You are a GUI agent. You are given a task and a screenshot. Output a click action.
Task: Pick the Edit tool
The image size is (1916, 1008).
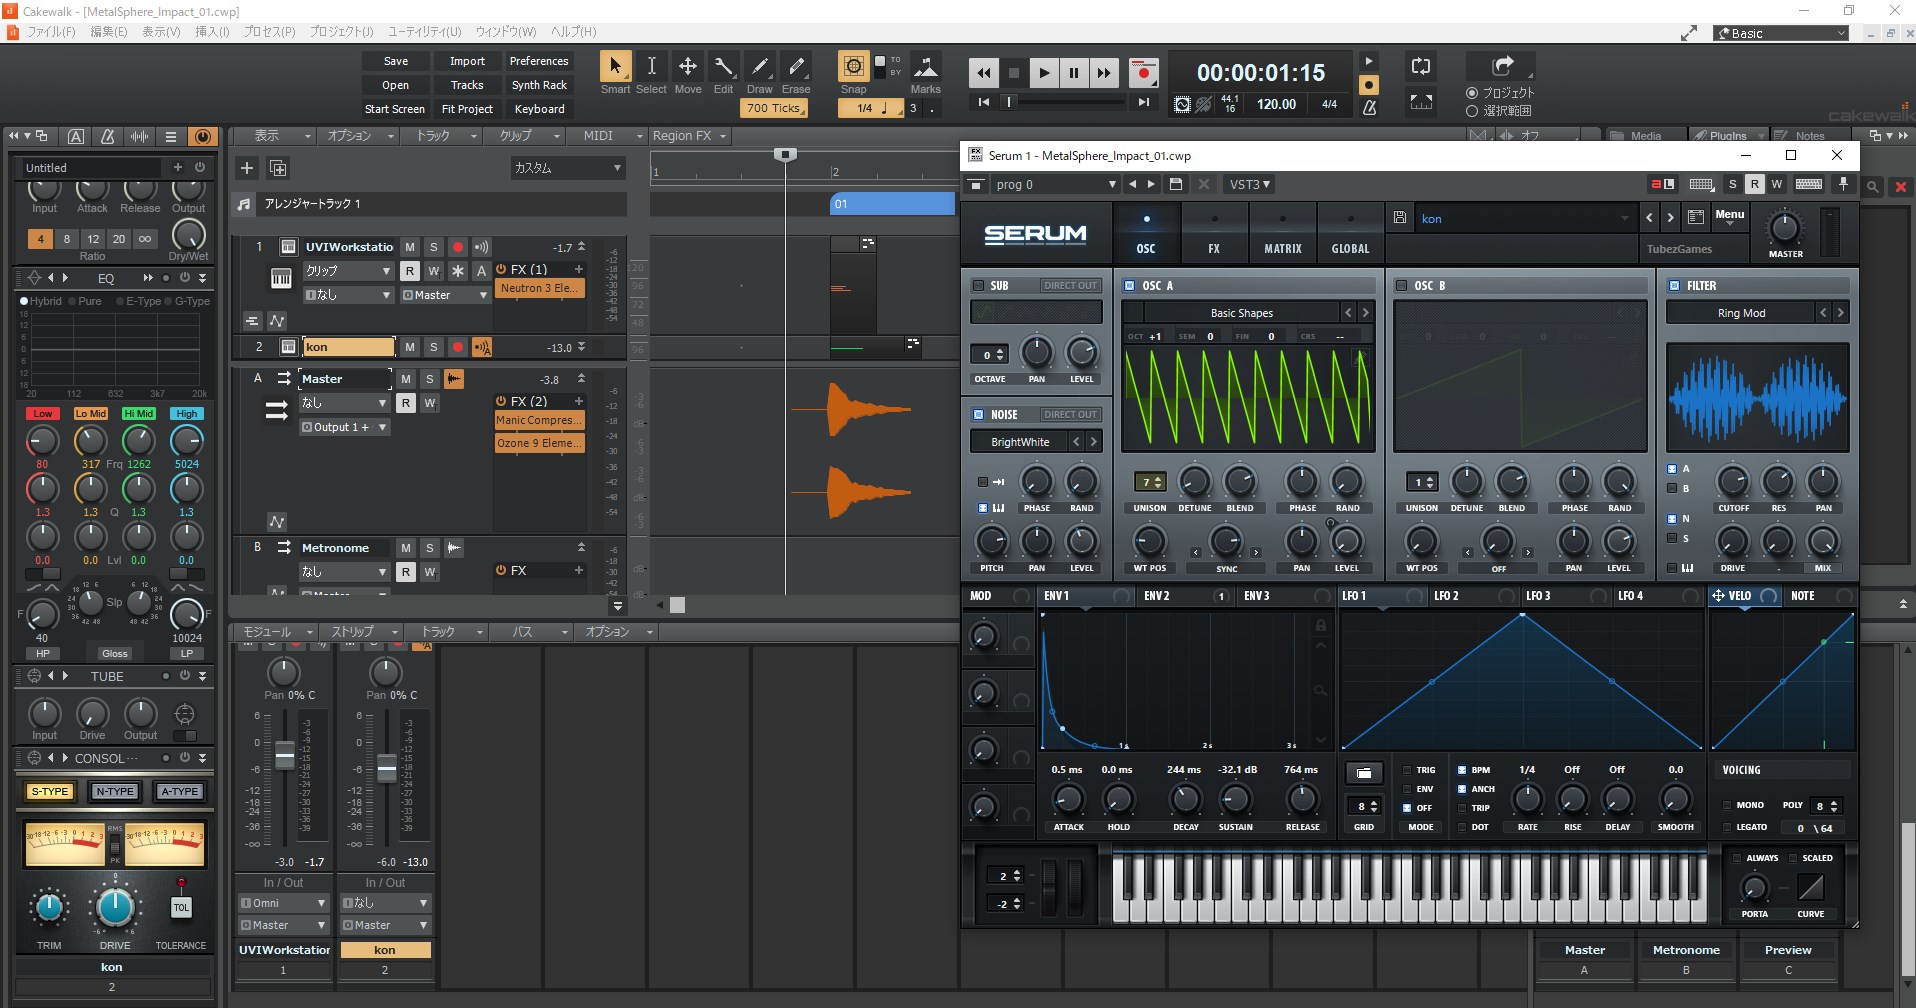724,66
